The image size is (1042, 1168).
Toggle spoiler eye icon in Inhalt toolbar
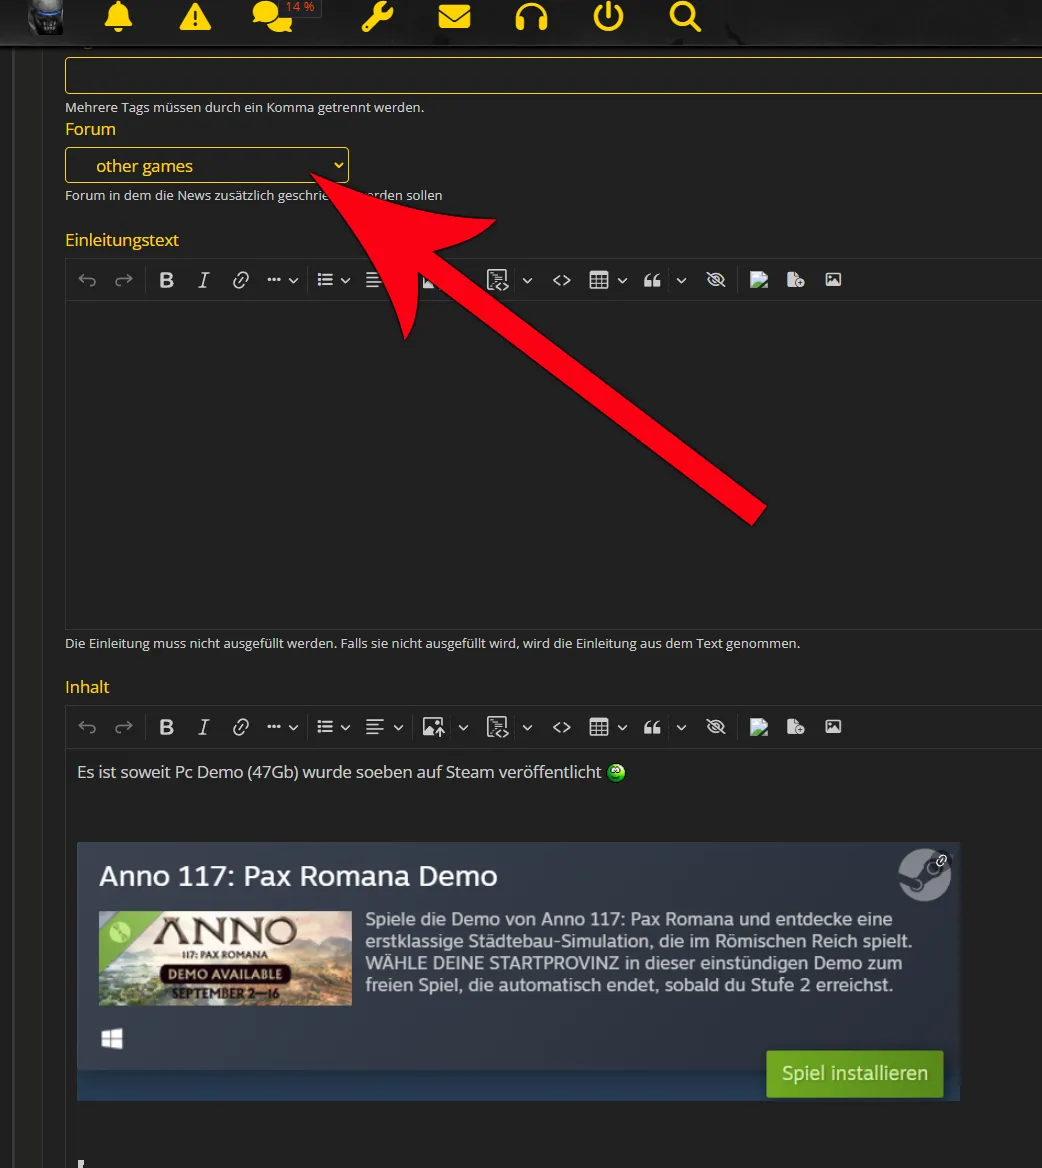pos(715,728)
